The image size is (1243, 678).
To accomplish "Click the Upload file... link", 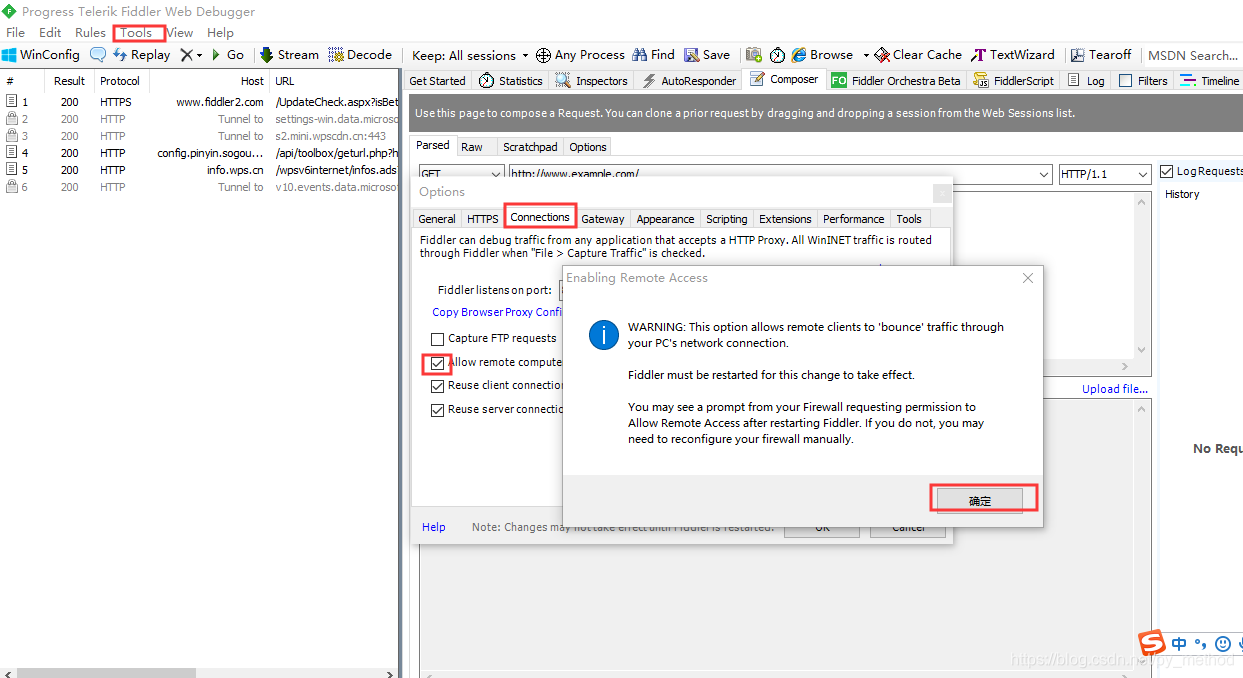I will click(1115, 389).
